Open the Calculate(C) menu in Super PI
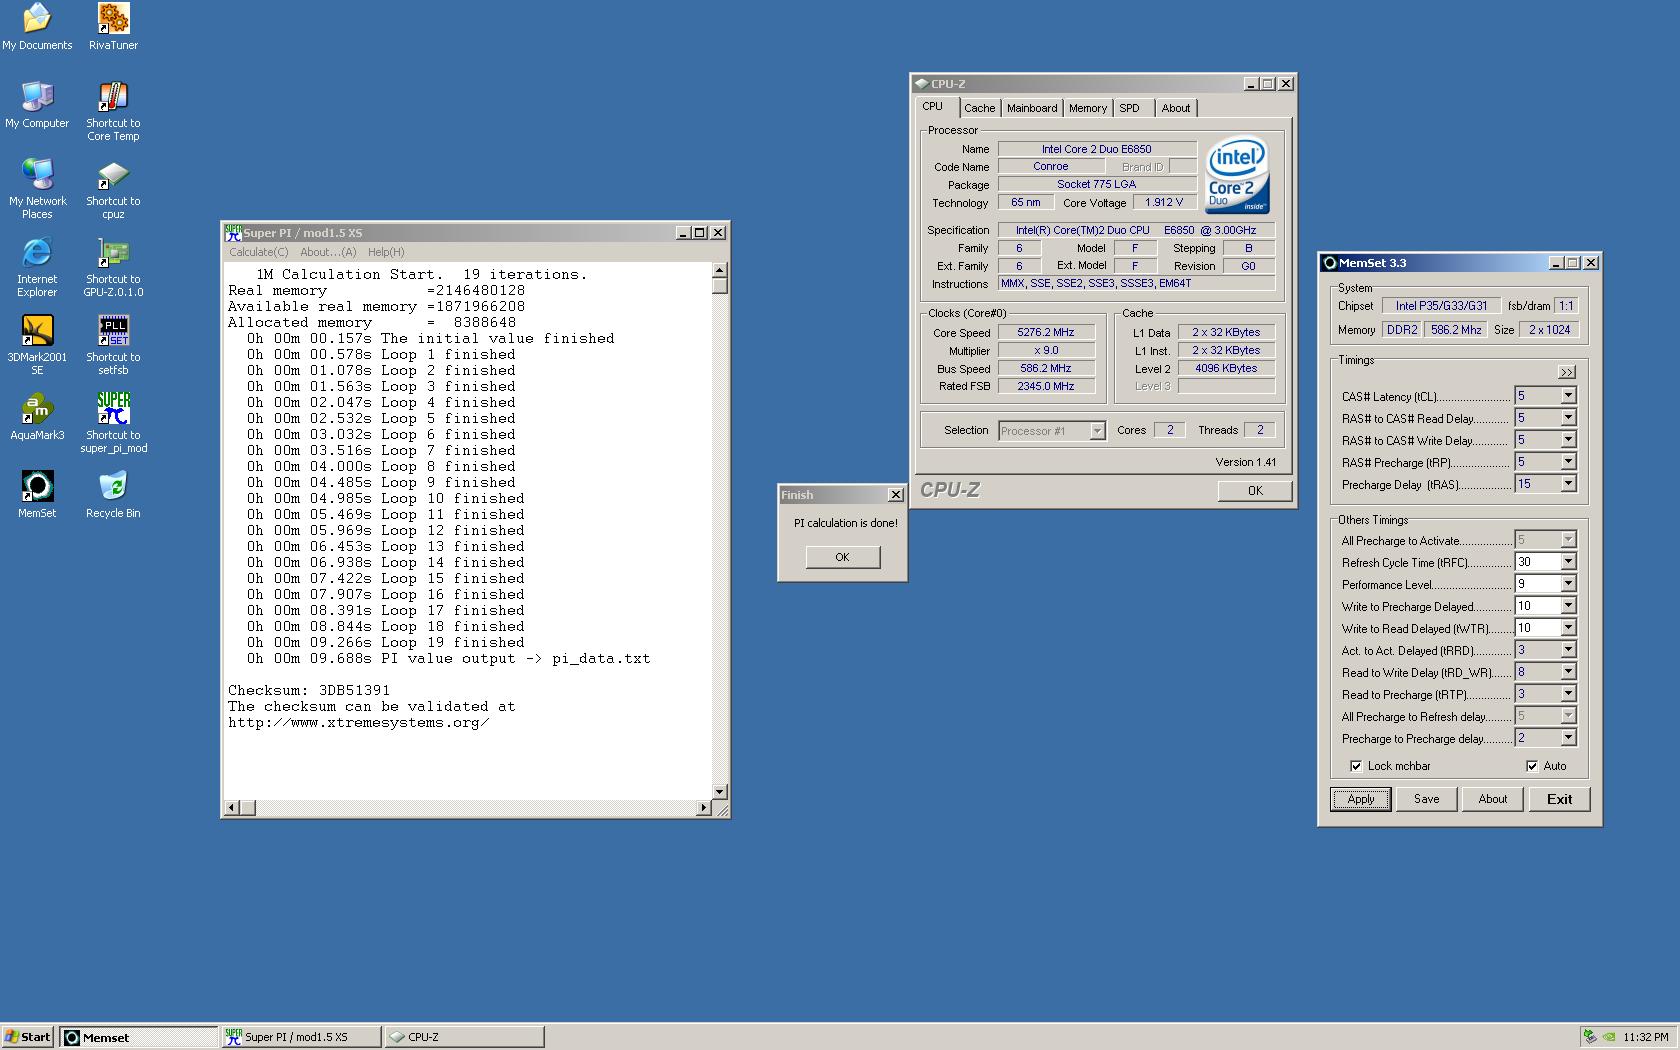The width and height of the screenshot is (1680, 1050). tap(259, 252)
